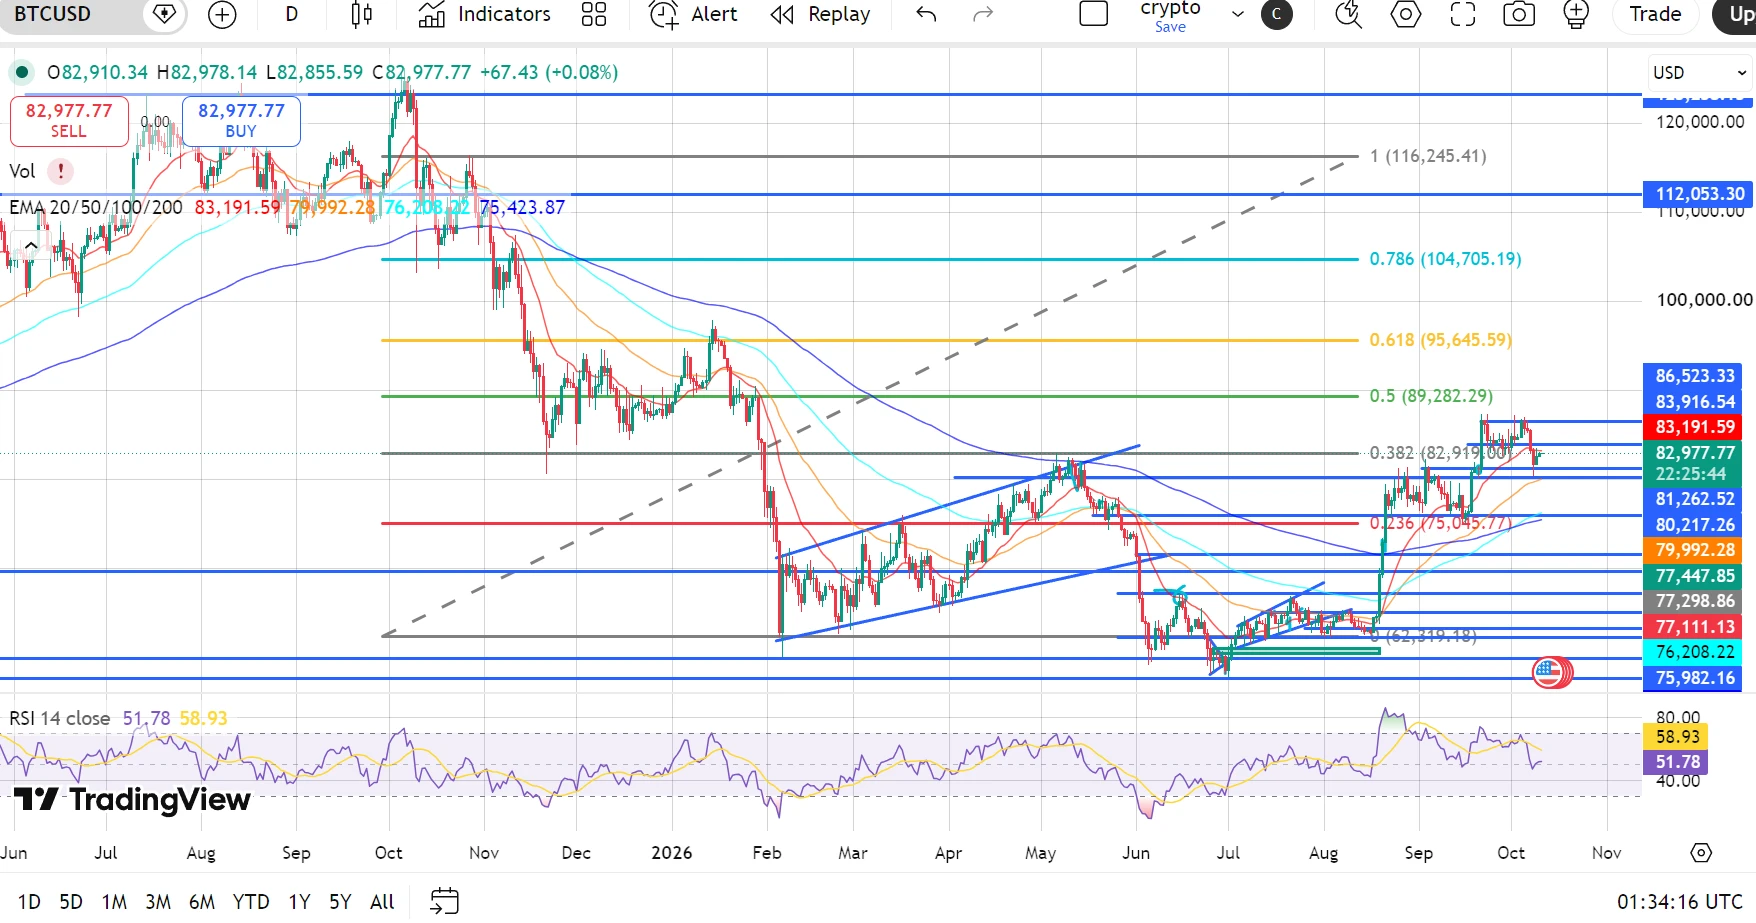
Task: Set the range to YTD
Action: pyautogui.click(x=251, y=902)
